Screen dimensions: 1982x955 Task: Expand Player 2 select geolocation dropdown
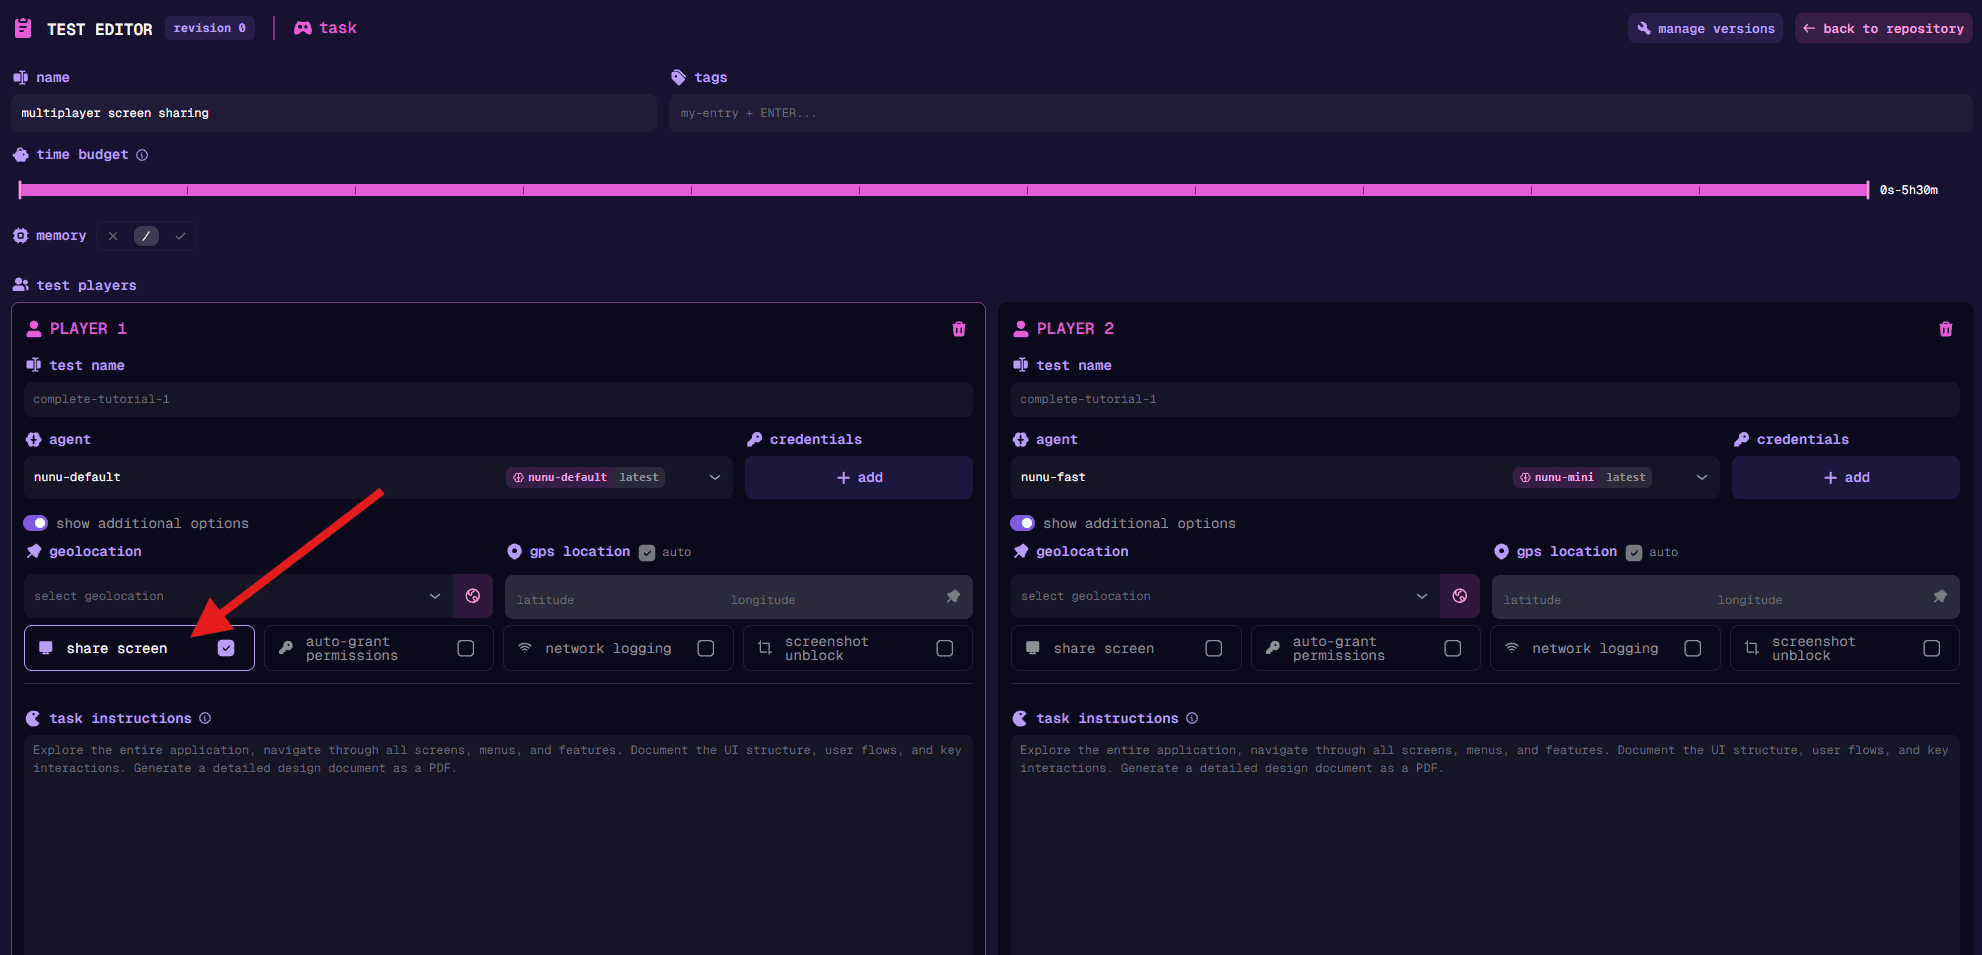(1225, 596)
